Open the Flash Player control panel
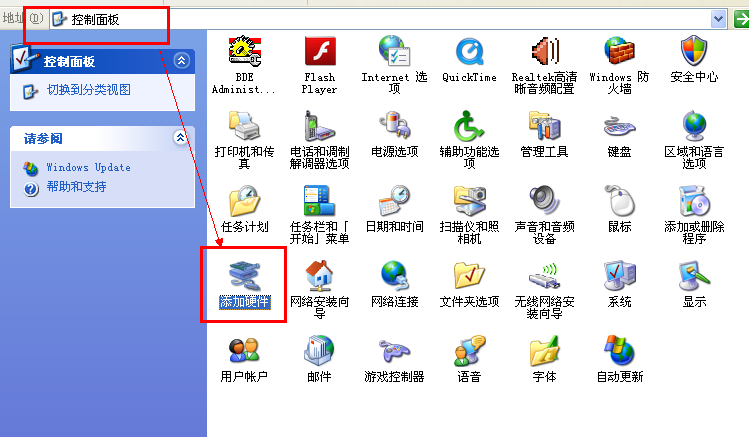 click(319, 51)
